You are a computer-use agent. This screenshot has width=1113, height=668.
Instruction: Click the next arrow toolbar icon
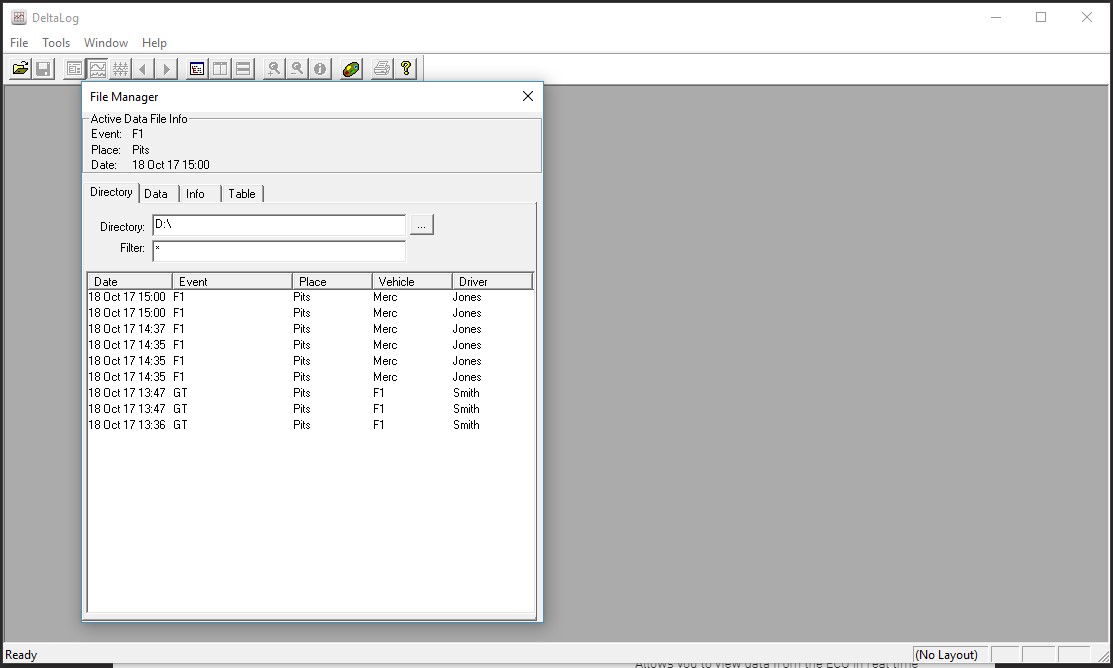[x=167, y=69]
